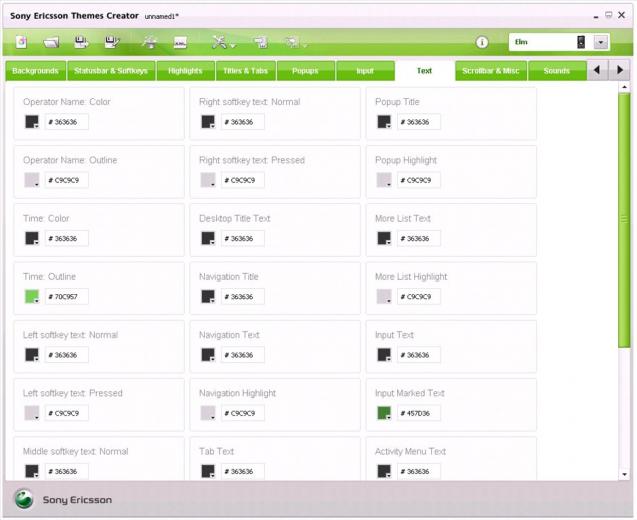Image resolution: width=637 pixels, height=520 pixels.
Task: Click the More List Highlight hex field
Action: [419, 297]
